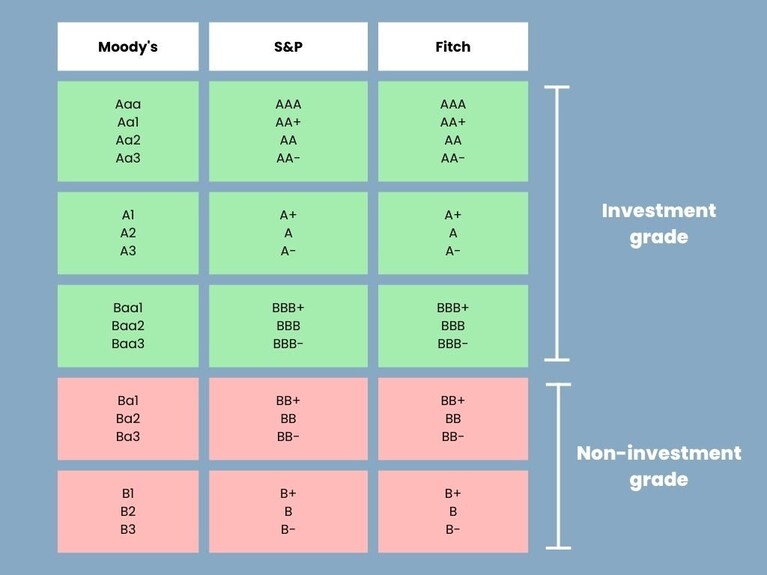Click the Fitch BB+ BB BB- block

coord(453,419)
